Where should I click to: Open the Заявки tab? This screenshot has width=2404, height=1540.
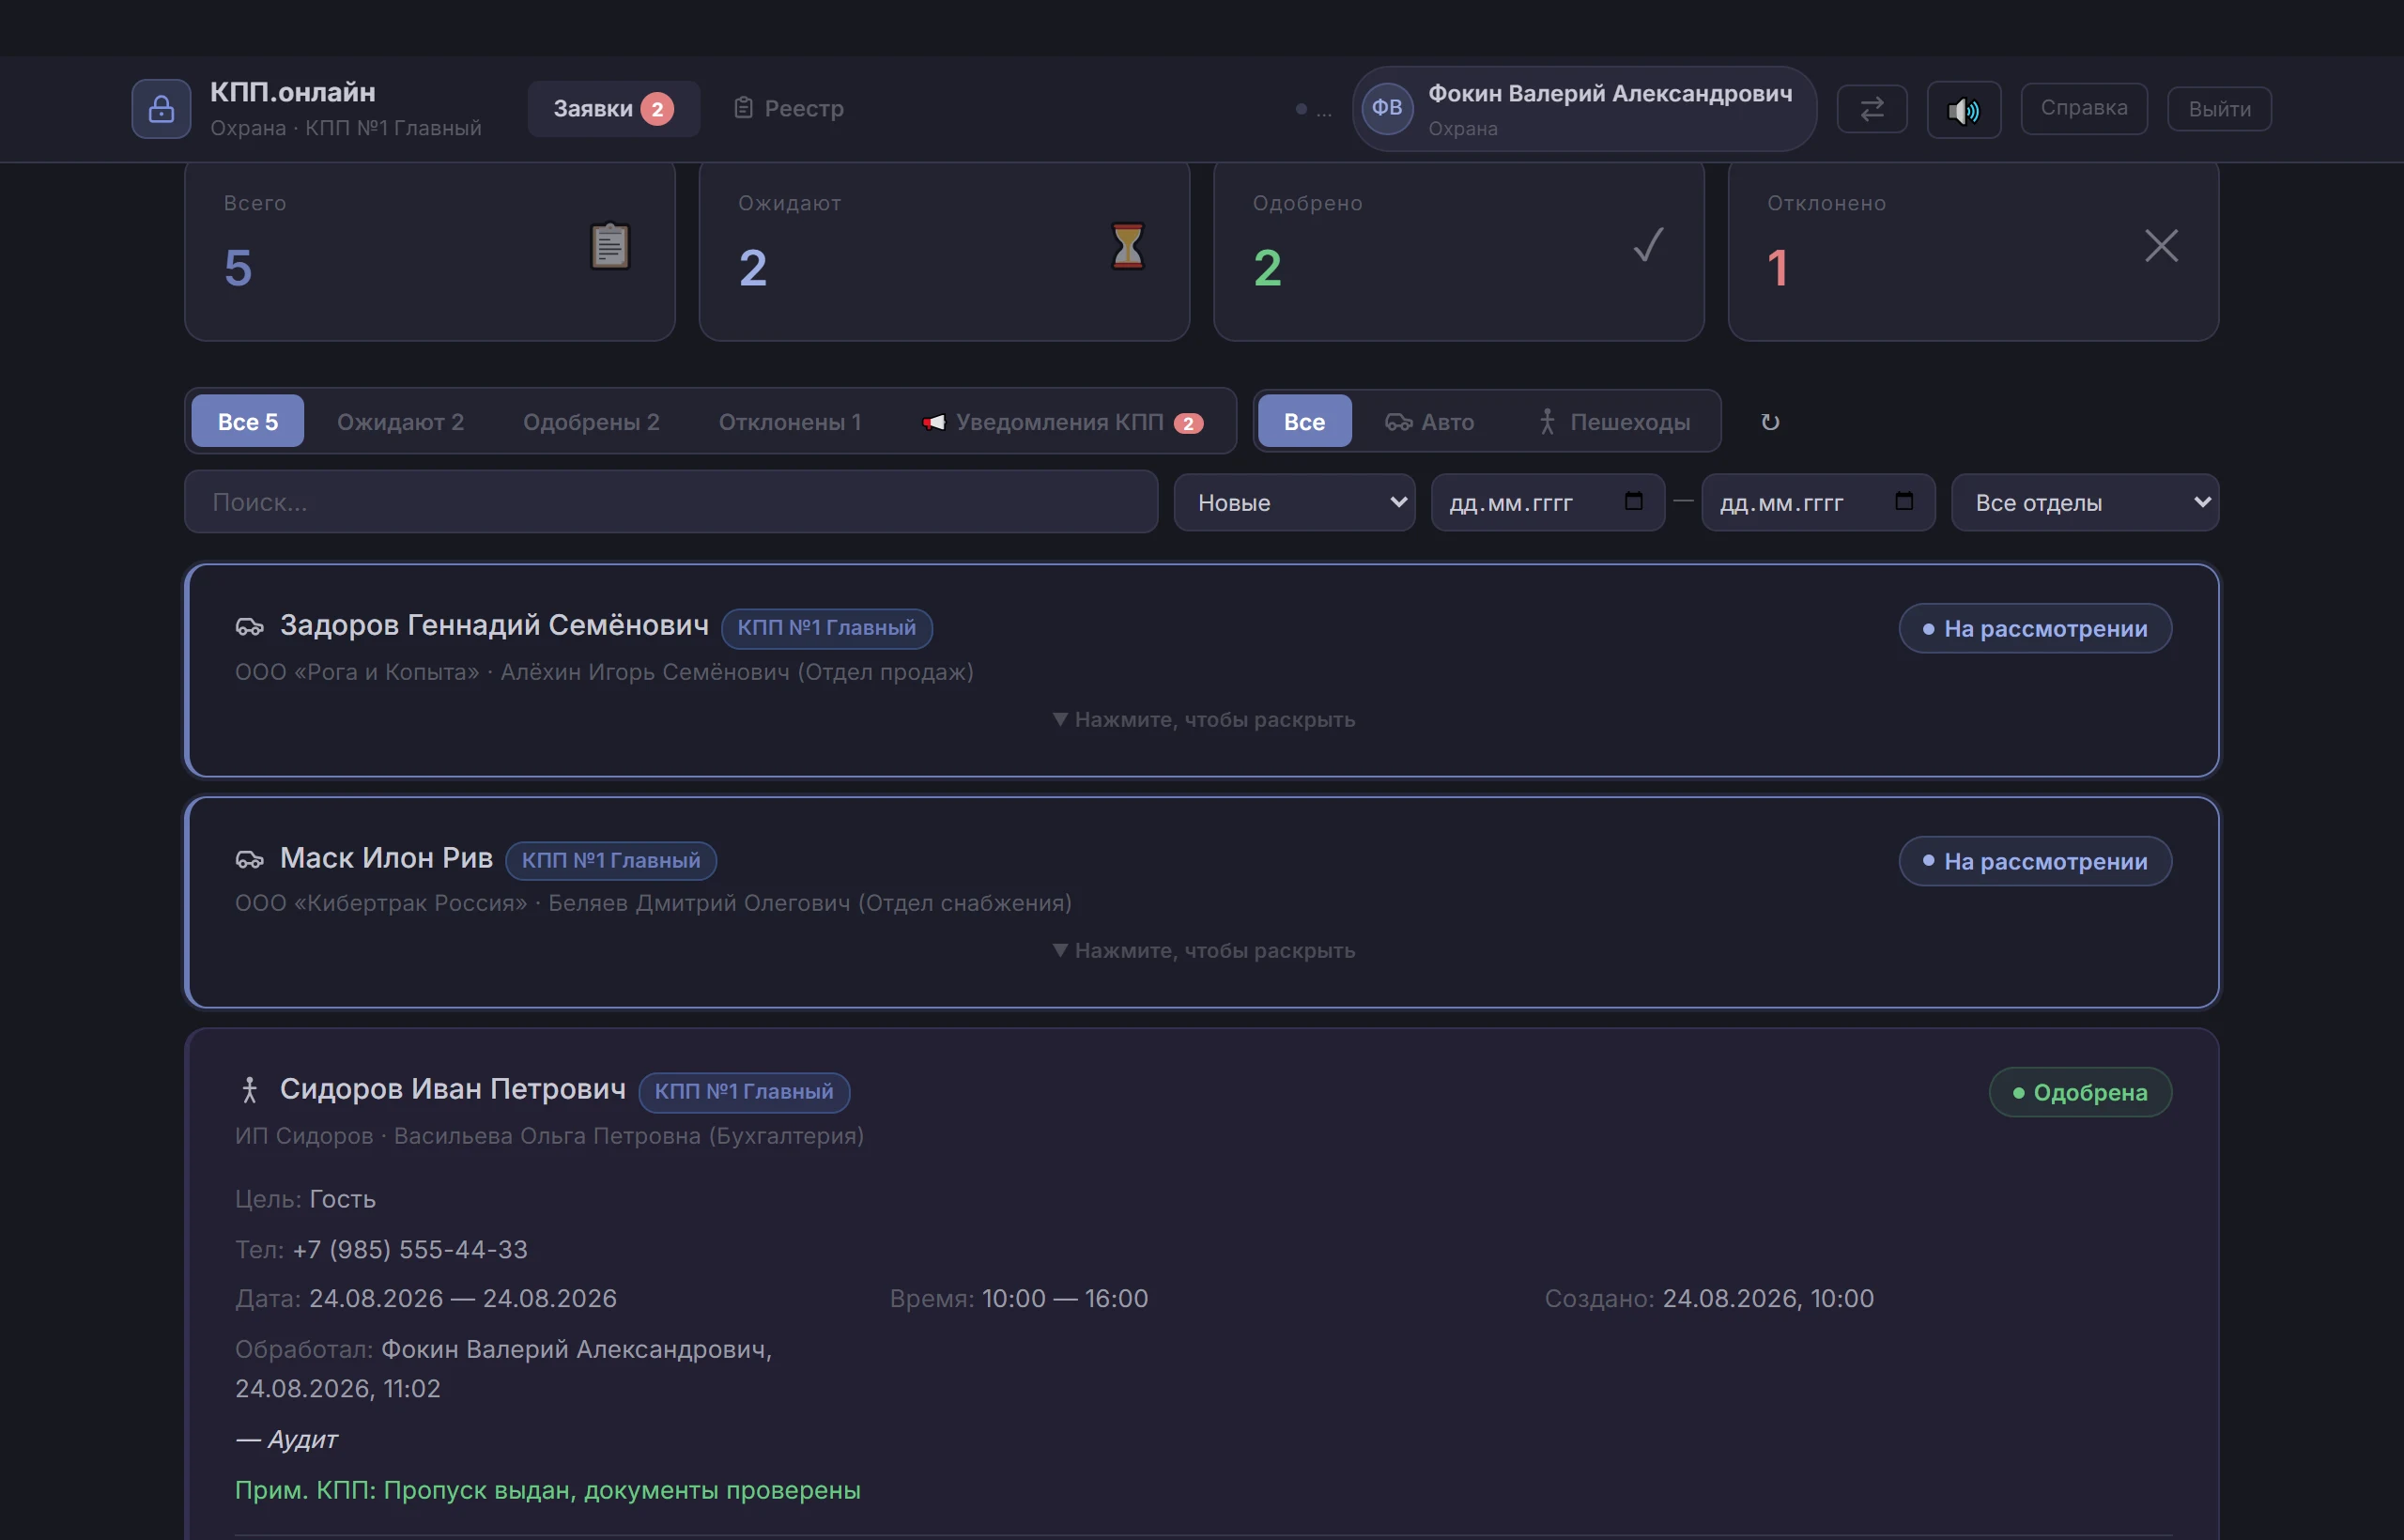[x=613, y=109]
